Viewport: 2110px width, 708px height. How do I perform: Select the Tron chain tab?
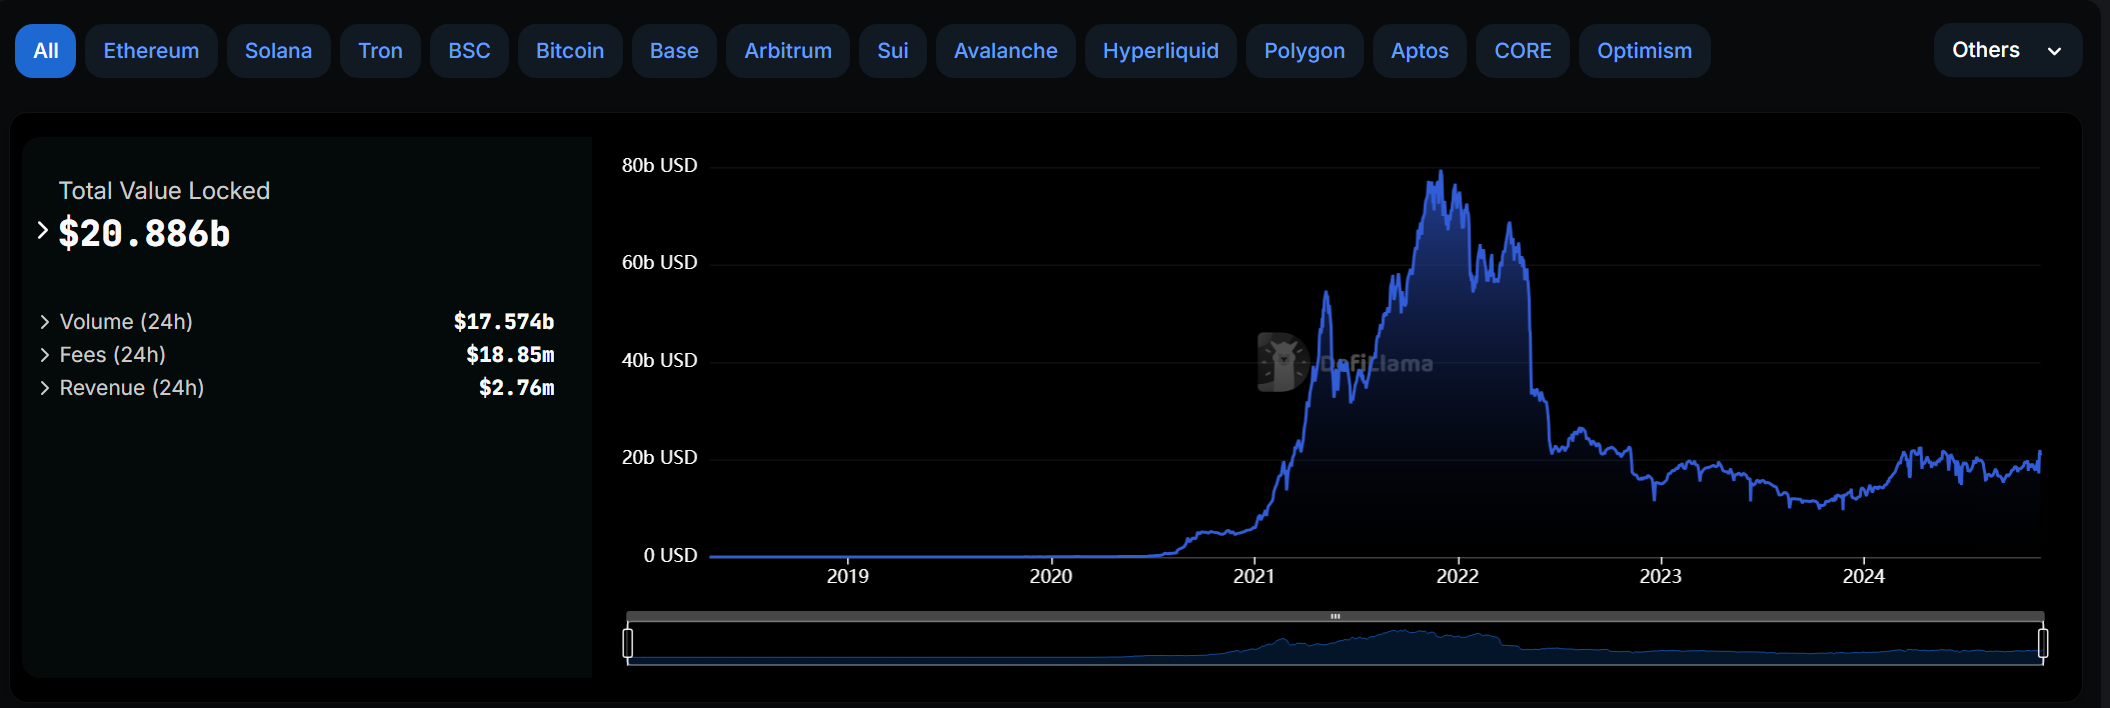click(x=380, y=51)
